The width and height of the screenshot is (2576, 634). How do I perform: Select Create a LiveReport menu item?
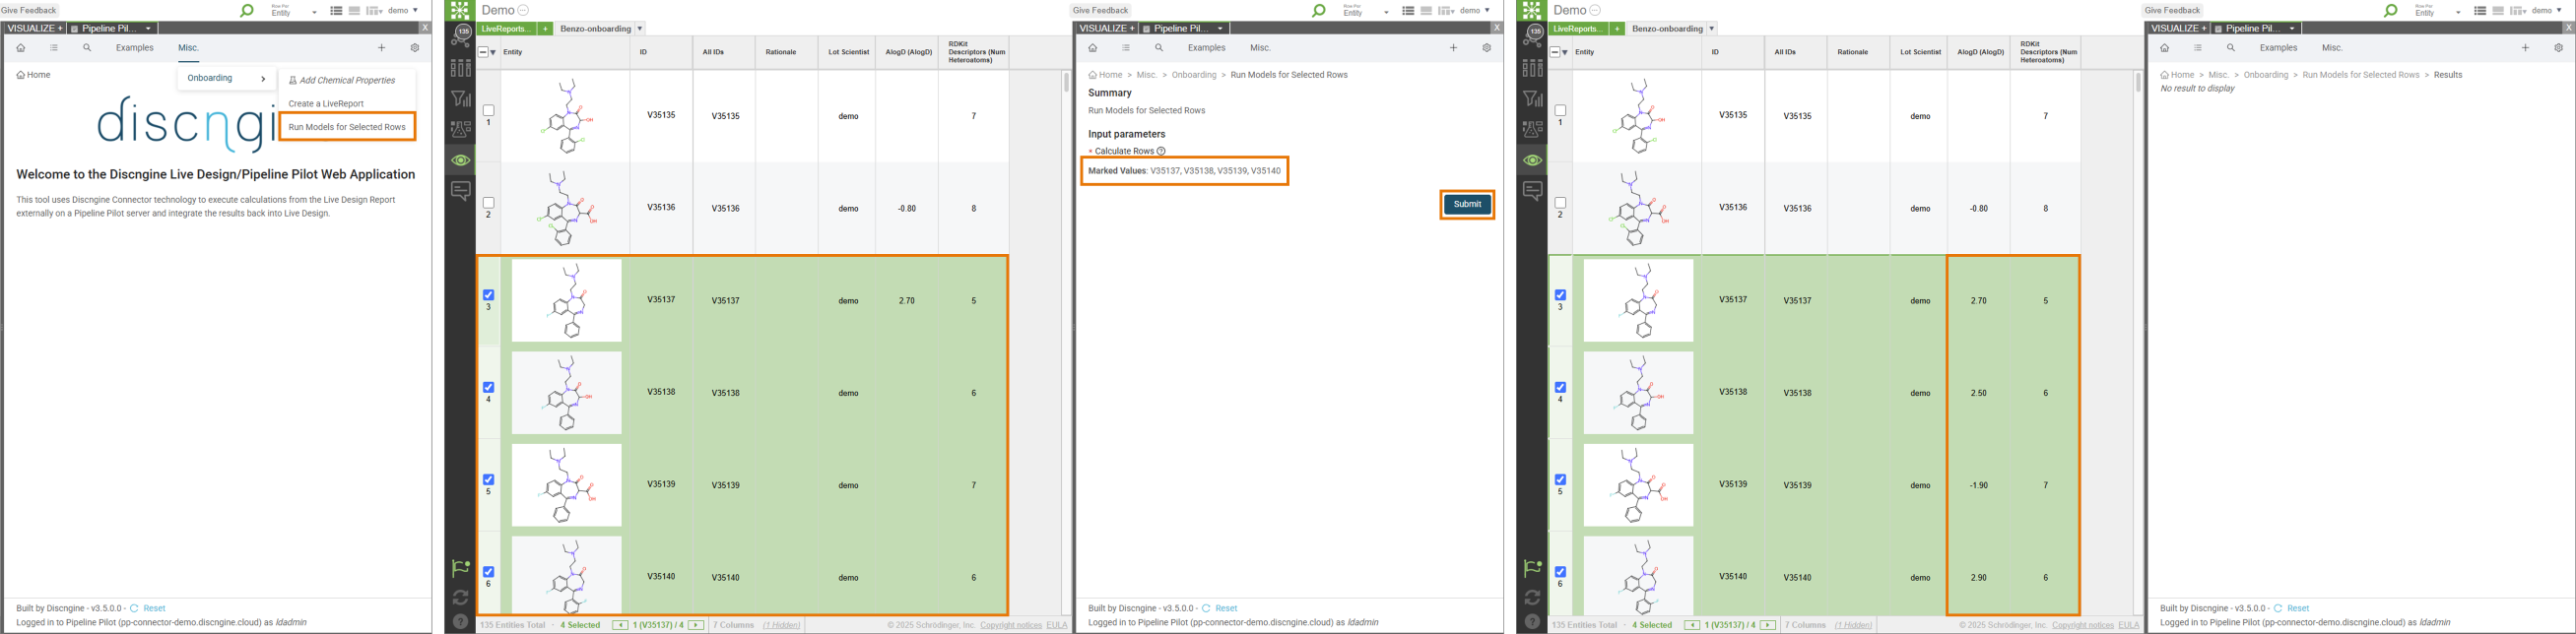tap(326, 104)
